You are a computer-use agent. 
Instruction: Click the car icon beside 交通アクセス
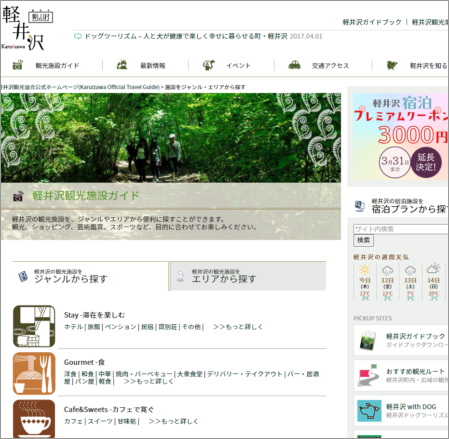294,65
